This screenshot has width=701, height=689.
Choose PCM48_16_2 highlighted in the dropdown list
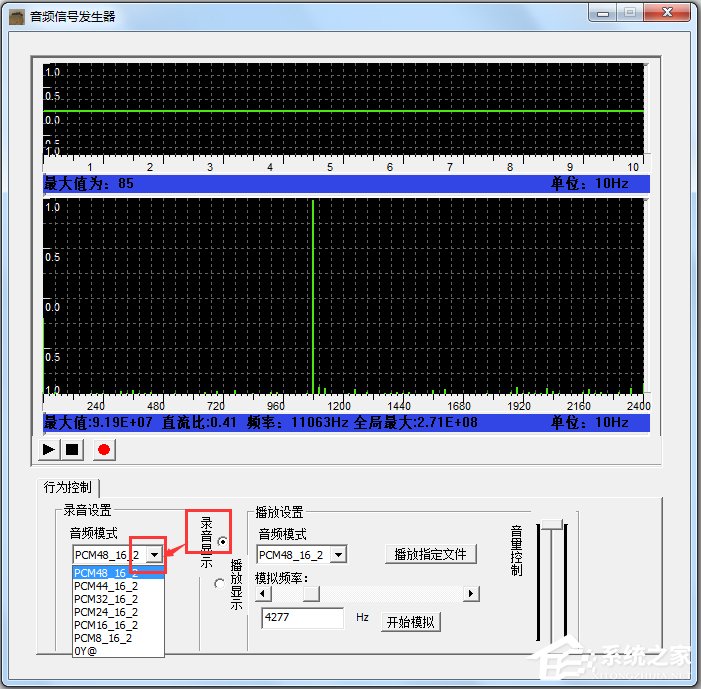click(118, 573)
